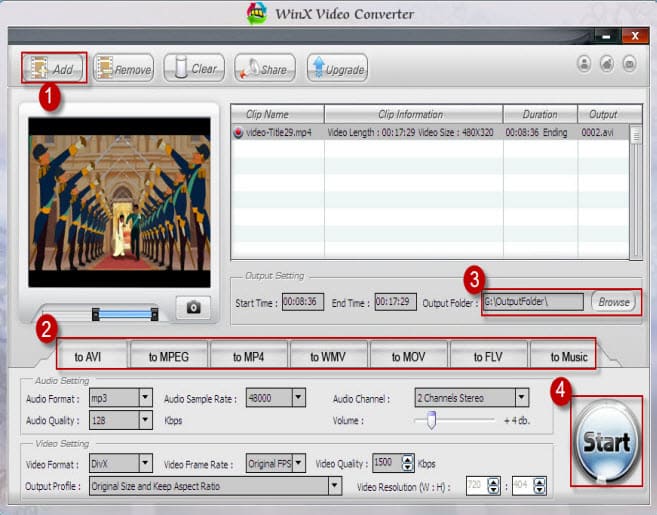The height and width of the screenshot is (515, 657).
Task: Click the Output Folder path field
Action: click(x=533, y=302)
